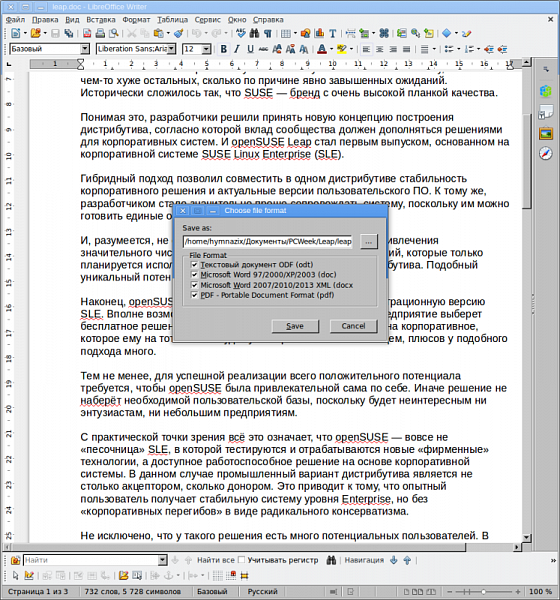Click the Save as file path field
This screenshot has width=560, height=600.
268,241
